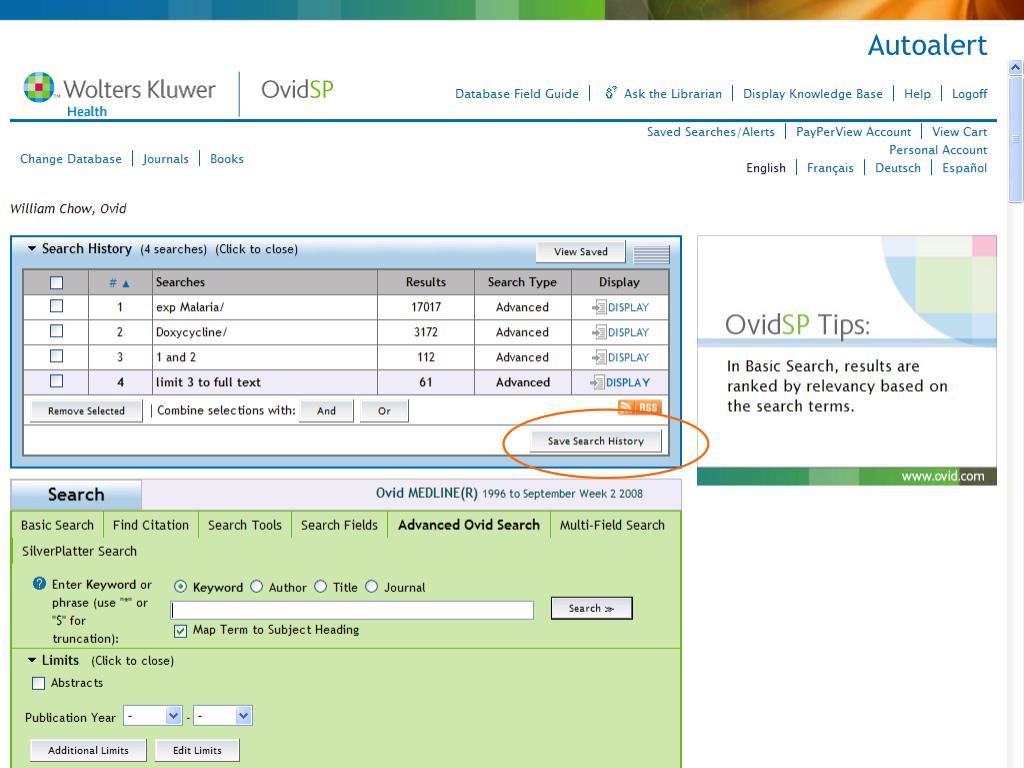Open the search help question mark icon
Image resolution: width=1024 pixels, height=768 pixels.
[x=39, y=583]
